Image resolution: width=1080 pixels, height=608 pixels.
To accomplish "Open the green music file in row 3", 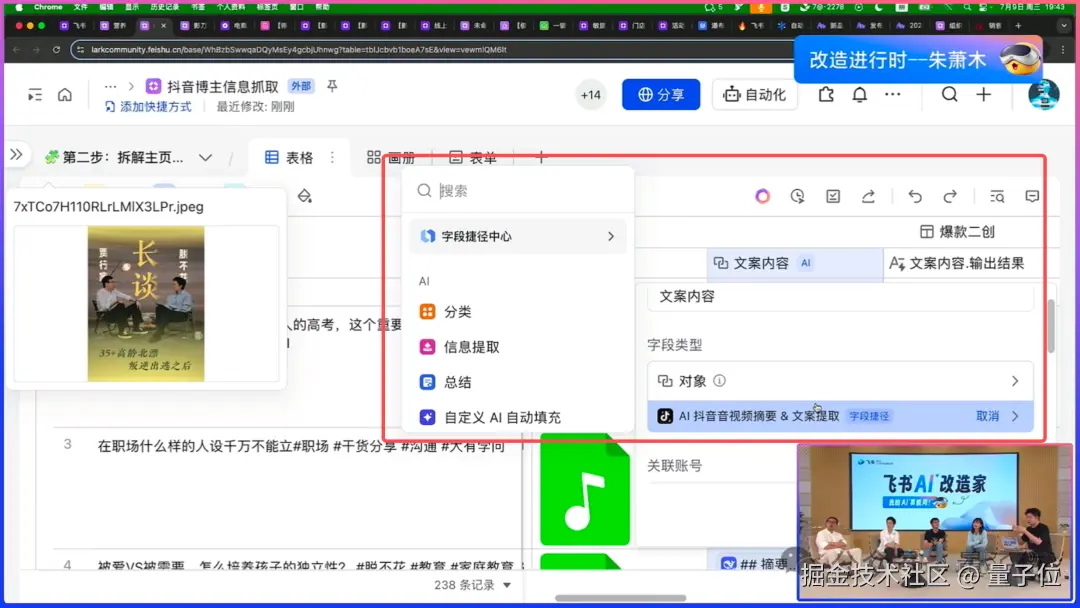I will (x=585, y=489).
